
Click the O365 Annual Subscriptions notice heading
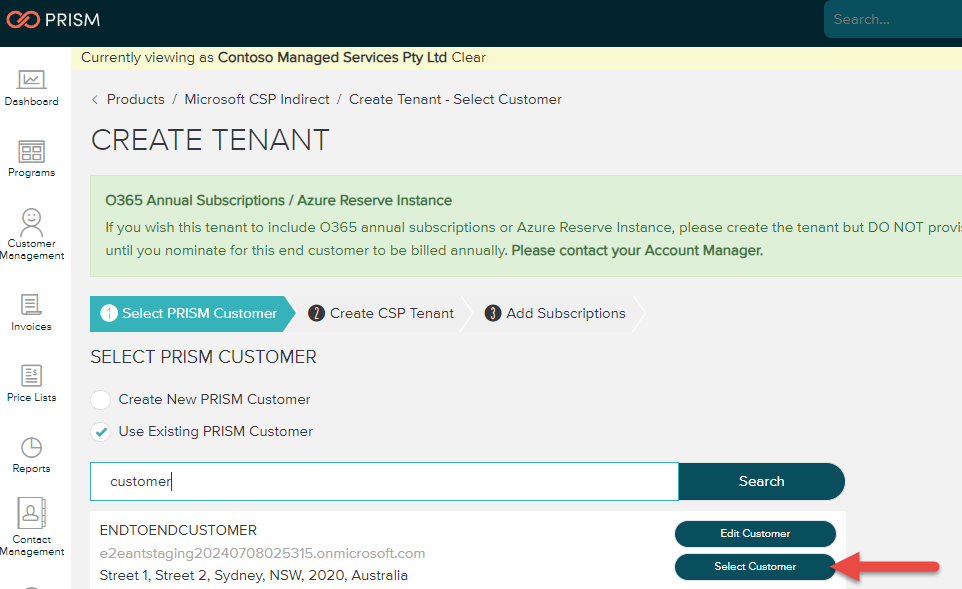[279, 201]
